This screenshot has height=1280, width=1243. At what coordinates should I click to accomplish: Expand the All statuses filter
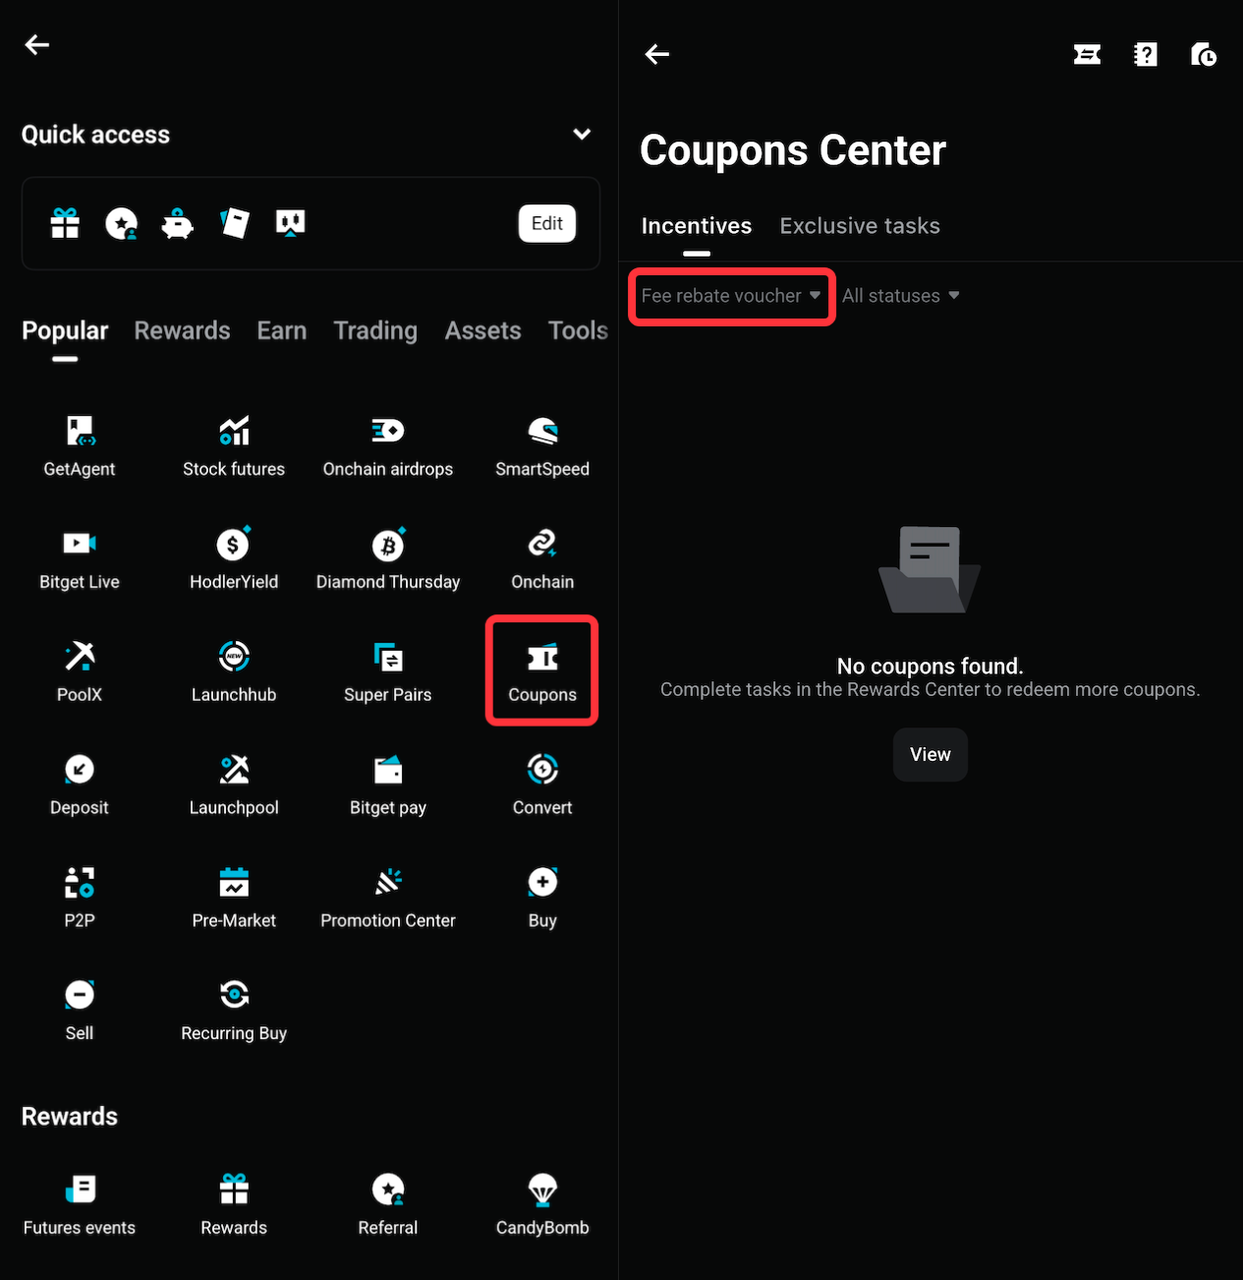[899, 295]
